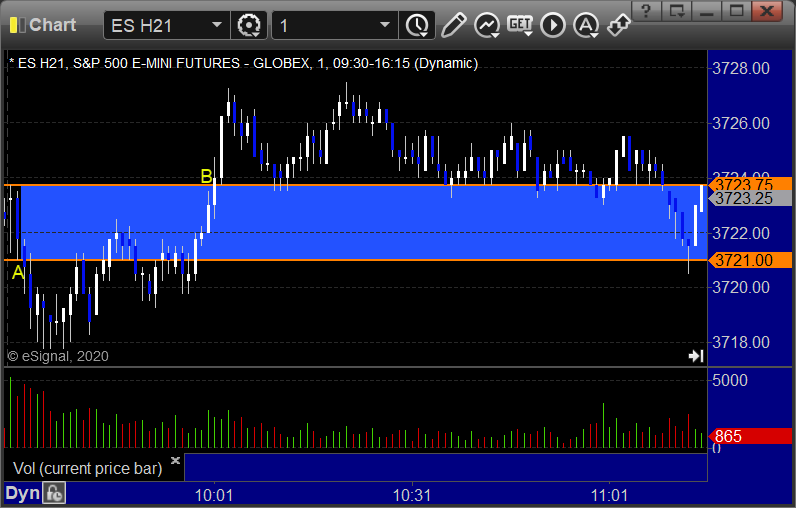The width and height of the screenshot is (796, 508).
Task: Click the trade arrows icon
Action: click(618, 25)
